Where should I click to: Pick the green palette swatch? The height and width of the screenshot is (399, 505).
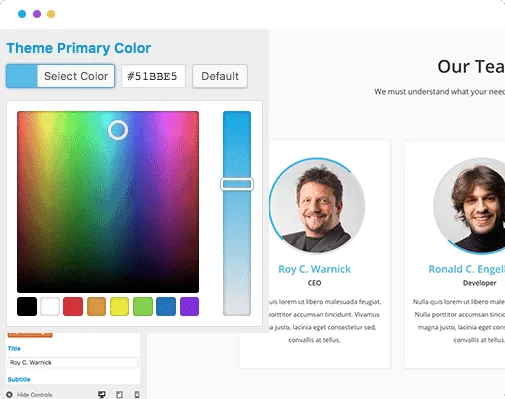(143, 306)
